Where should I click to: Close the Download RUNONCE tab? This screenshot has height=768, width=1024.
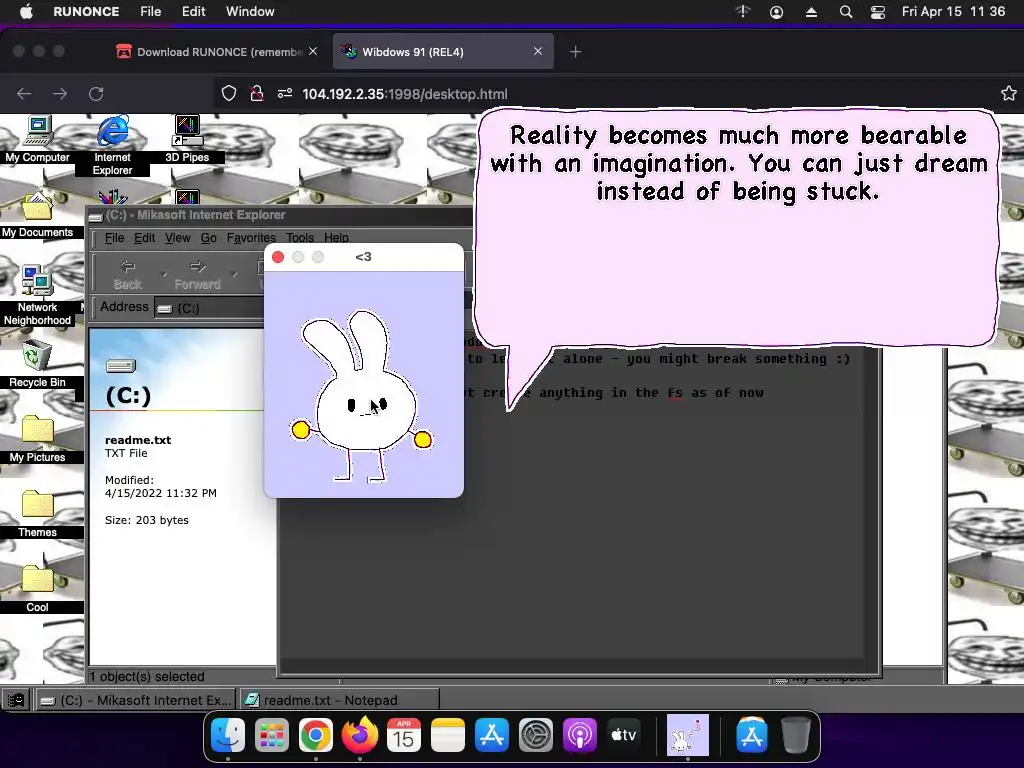pyautogui.click(x=313, y=52)
